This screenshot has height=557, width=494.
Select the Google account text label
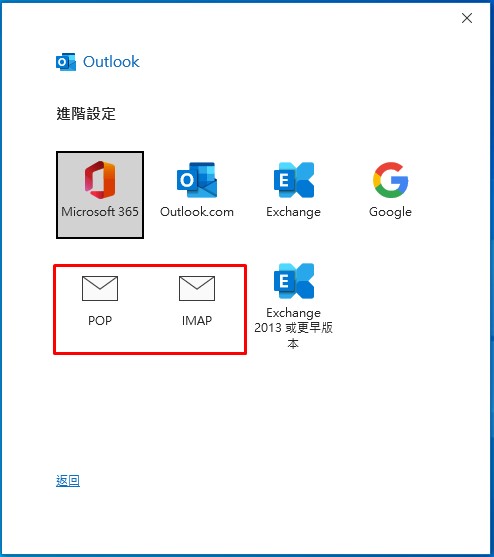pyautogui.click(x=390, y=212)
